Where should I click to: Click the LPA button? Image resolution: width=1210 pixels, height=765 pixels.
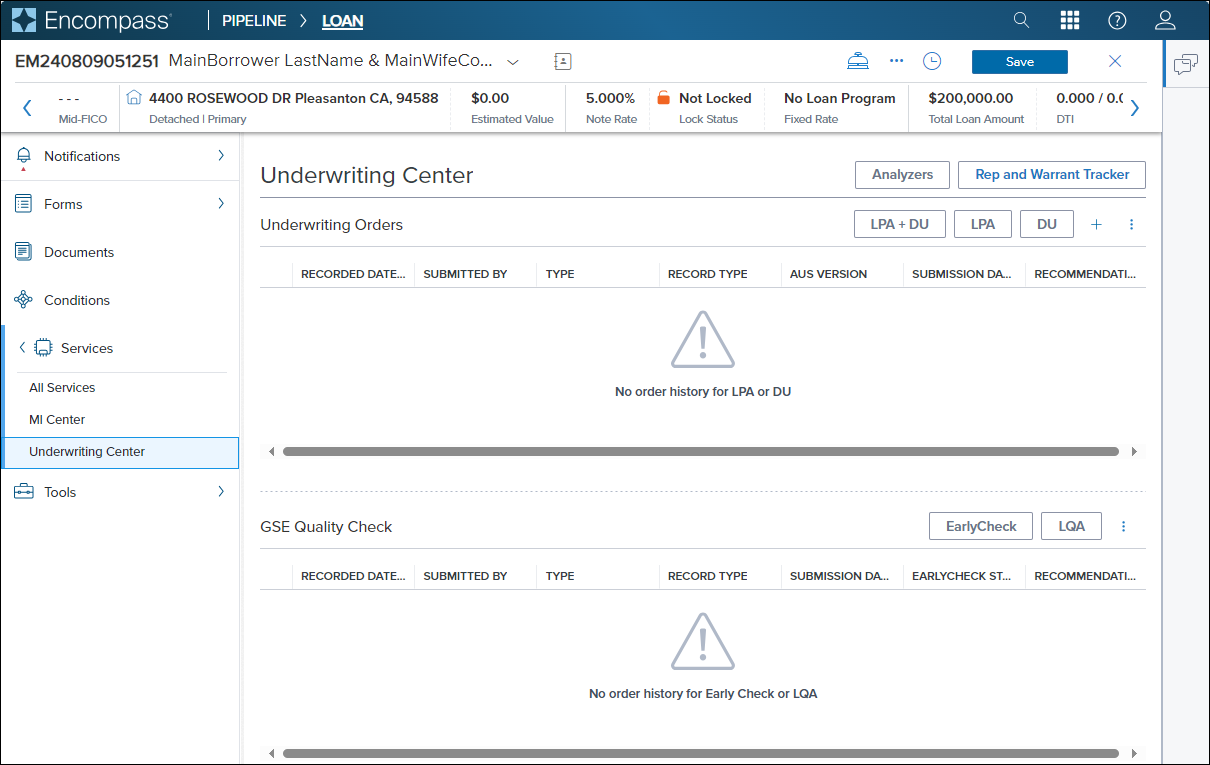[983, 224]
